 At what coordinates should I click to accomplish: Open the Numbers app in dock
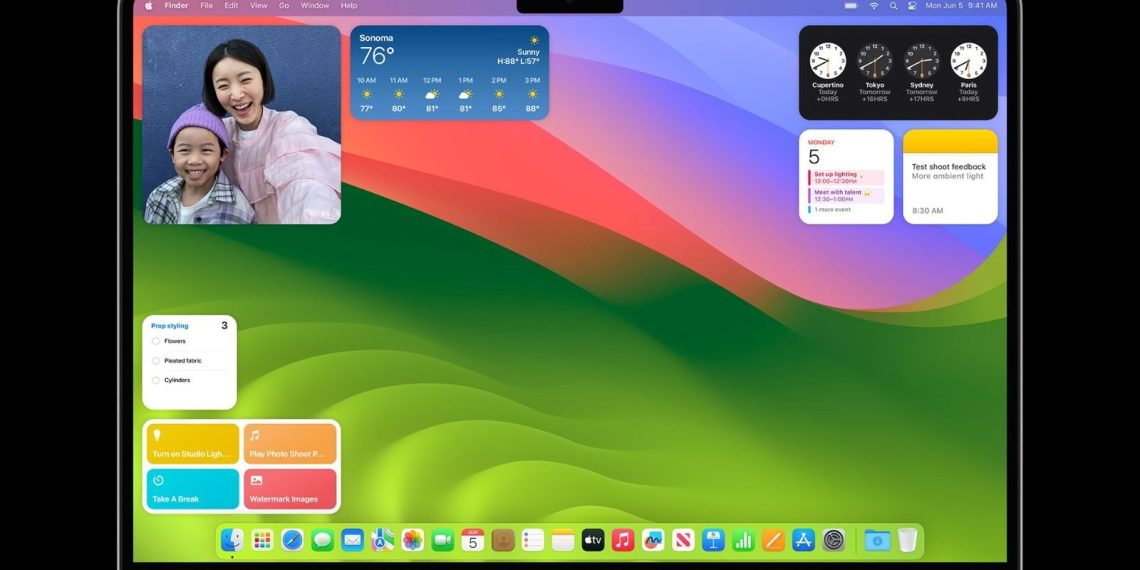pyautogui.click(x=743, y=539)
